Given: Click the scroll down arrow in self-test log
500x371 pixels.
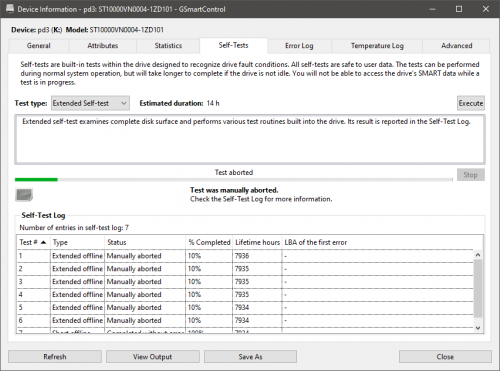Looking at the screenshot, I should 478,328.
